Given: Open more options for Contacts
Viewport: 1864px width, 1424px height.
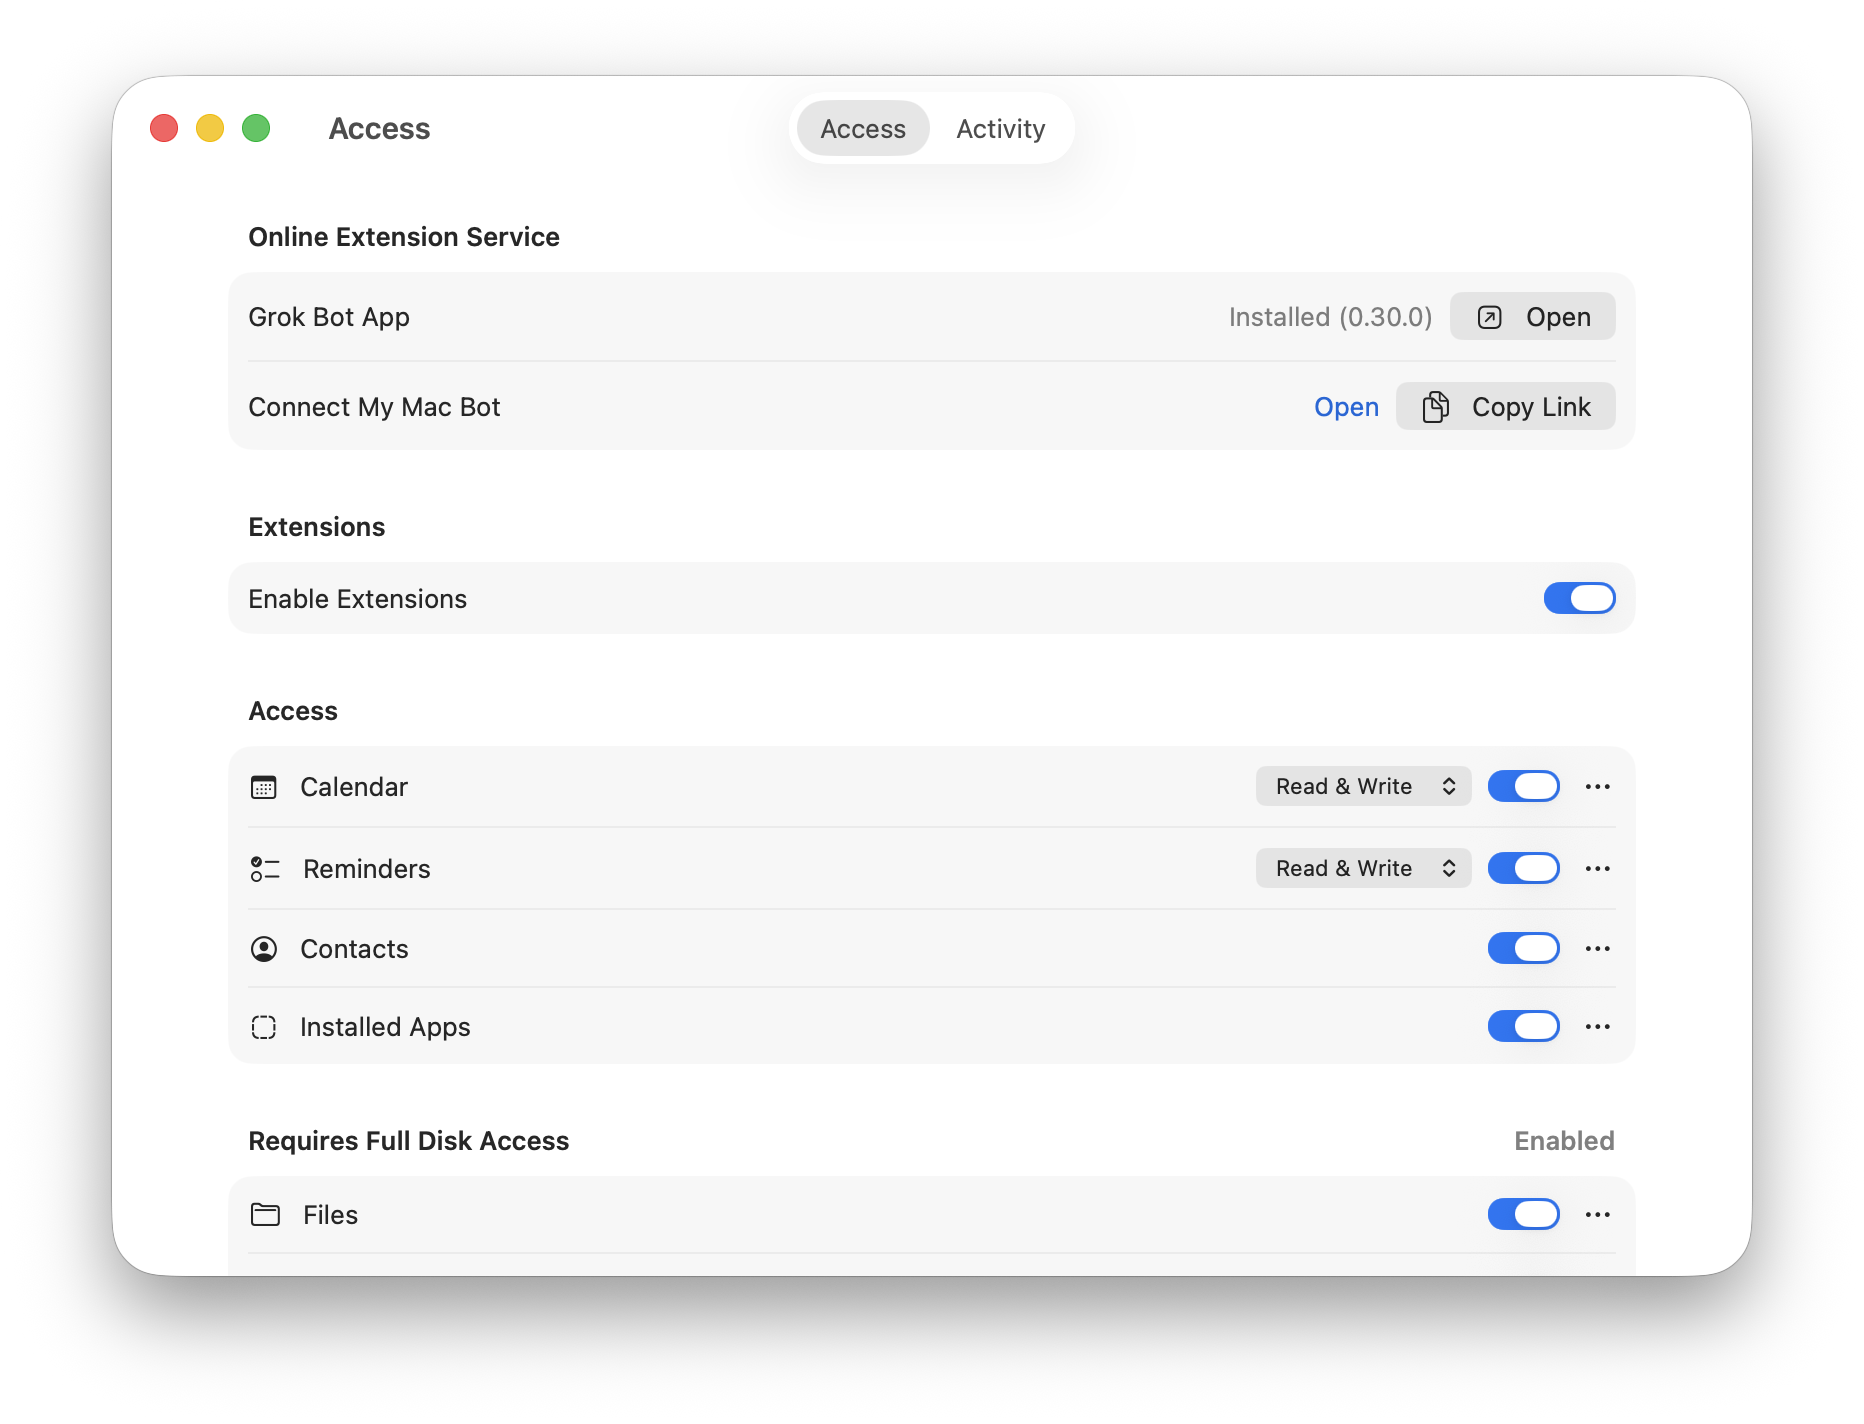Looking at the screenshot, I should pyautogui.click(x=1598, y=949).
